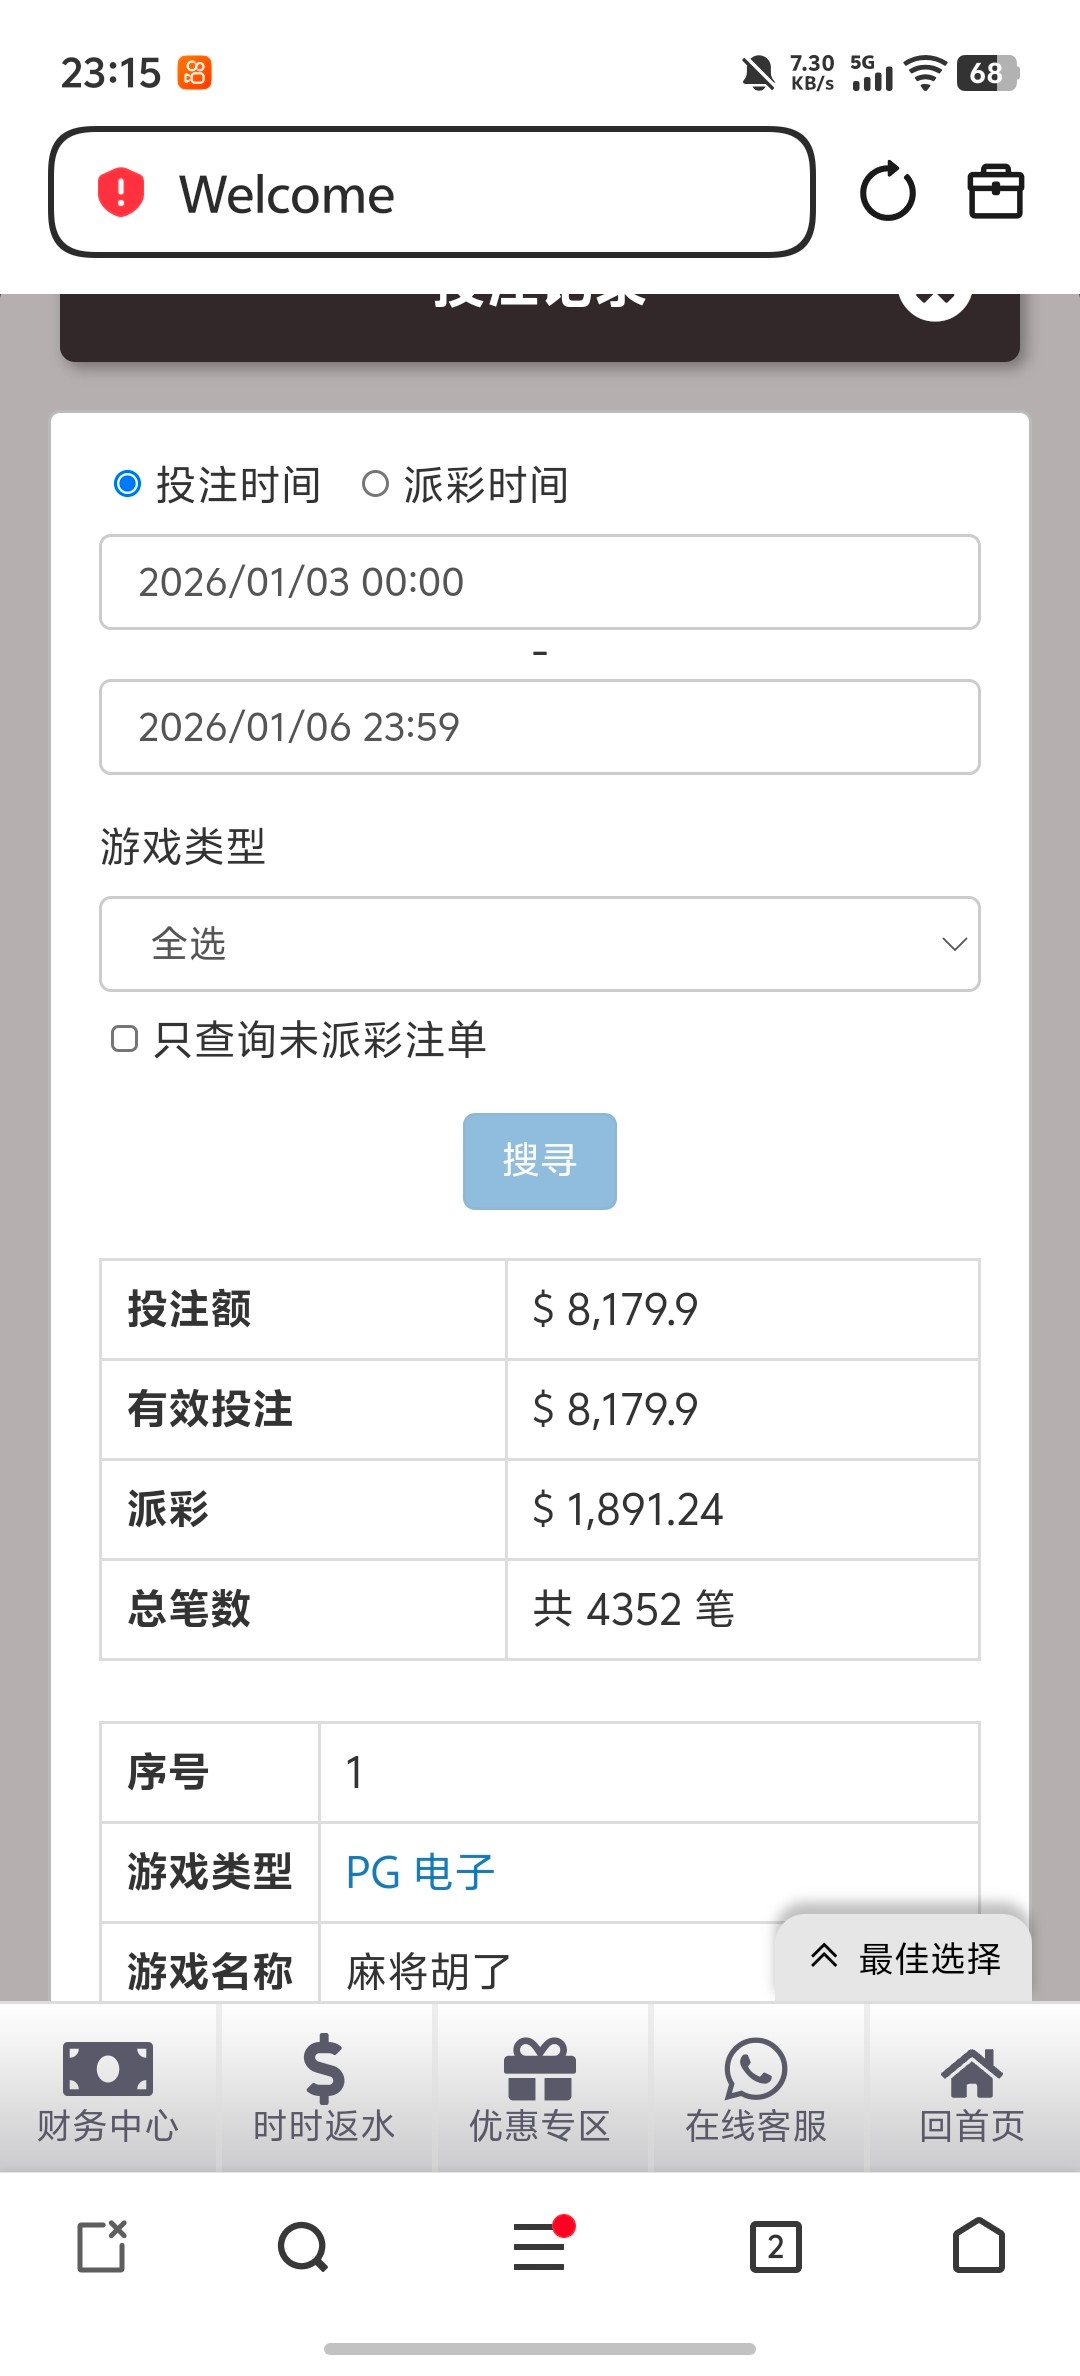Viewport: 1080px width, 2376px height.
Task: Switch to 时时返水 tab
Action: coord(324,2088)
